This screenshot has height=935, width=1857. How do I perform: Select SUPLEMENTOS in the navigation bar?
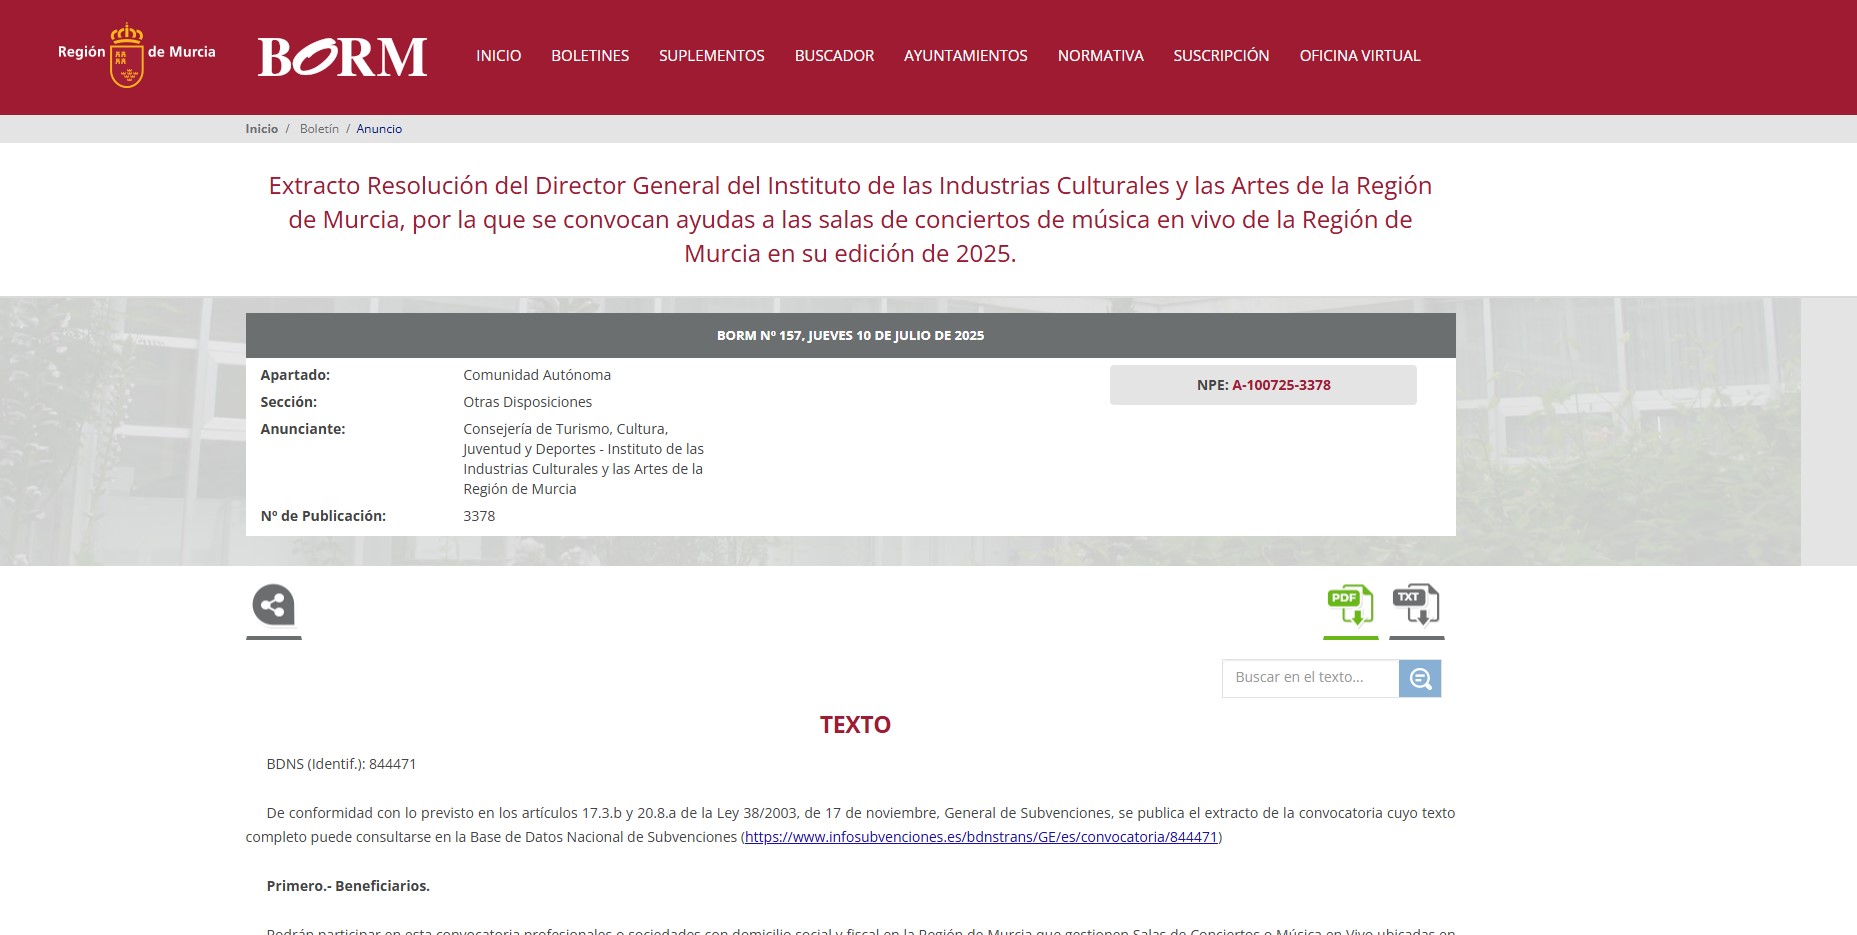tap(711, 56)
